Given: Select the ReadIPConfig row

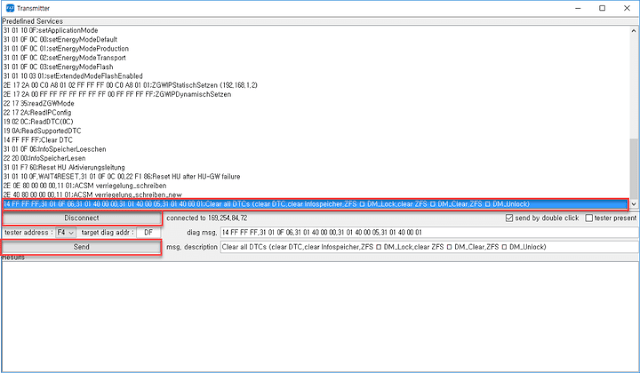Looking at the screenshot, I should (316, 113).
